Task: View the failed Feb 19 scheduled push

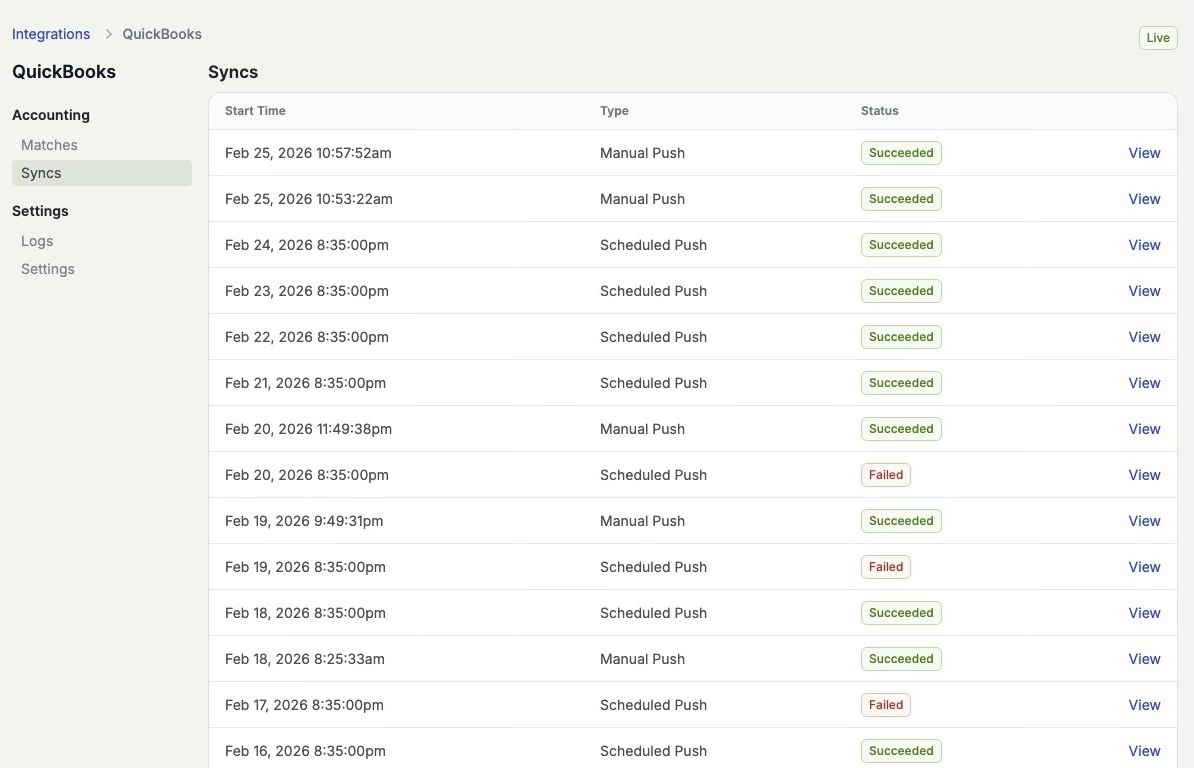Action: [x=1144, y=567]
